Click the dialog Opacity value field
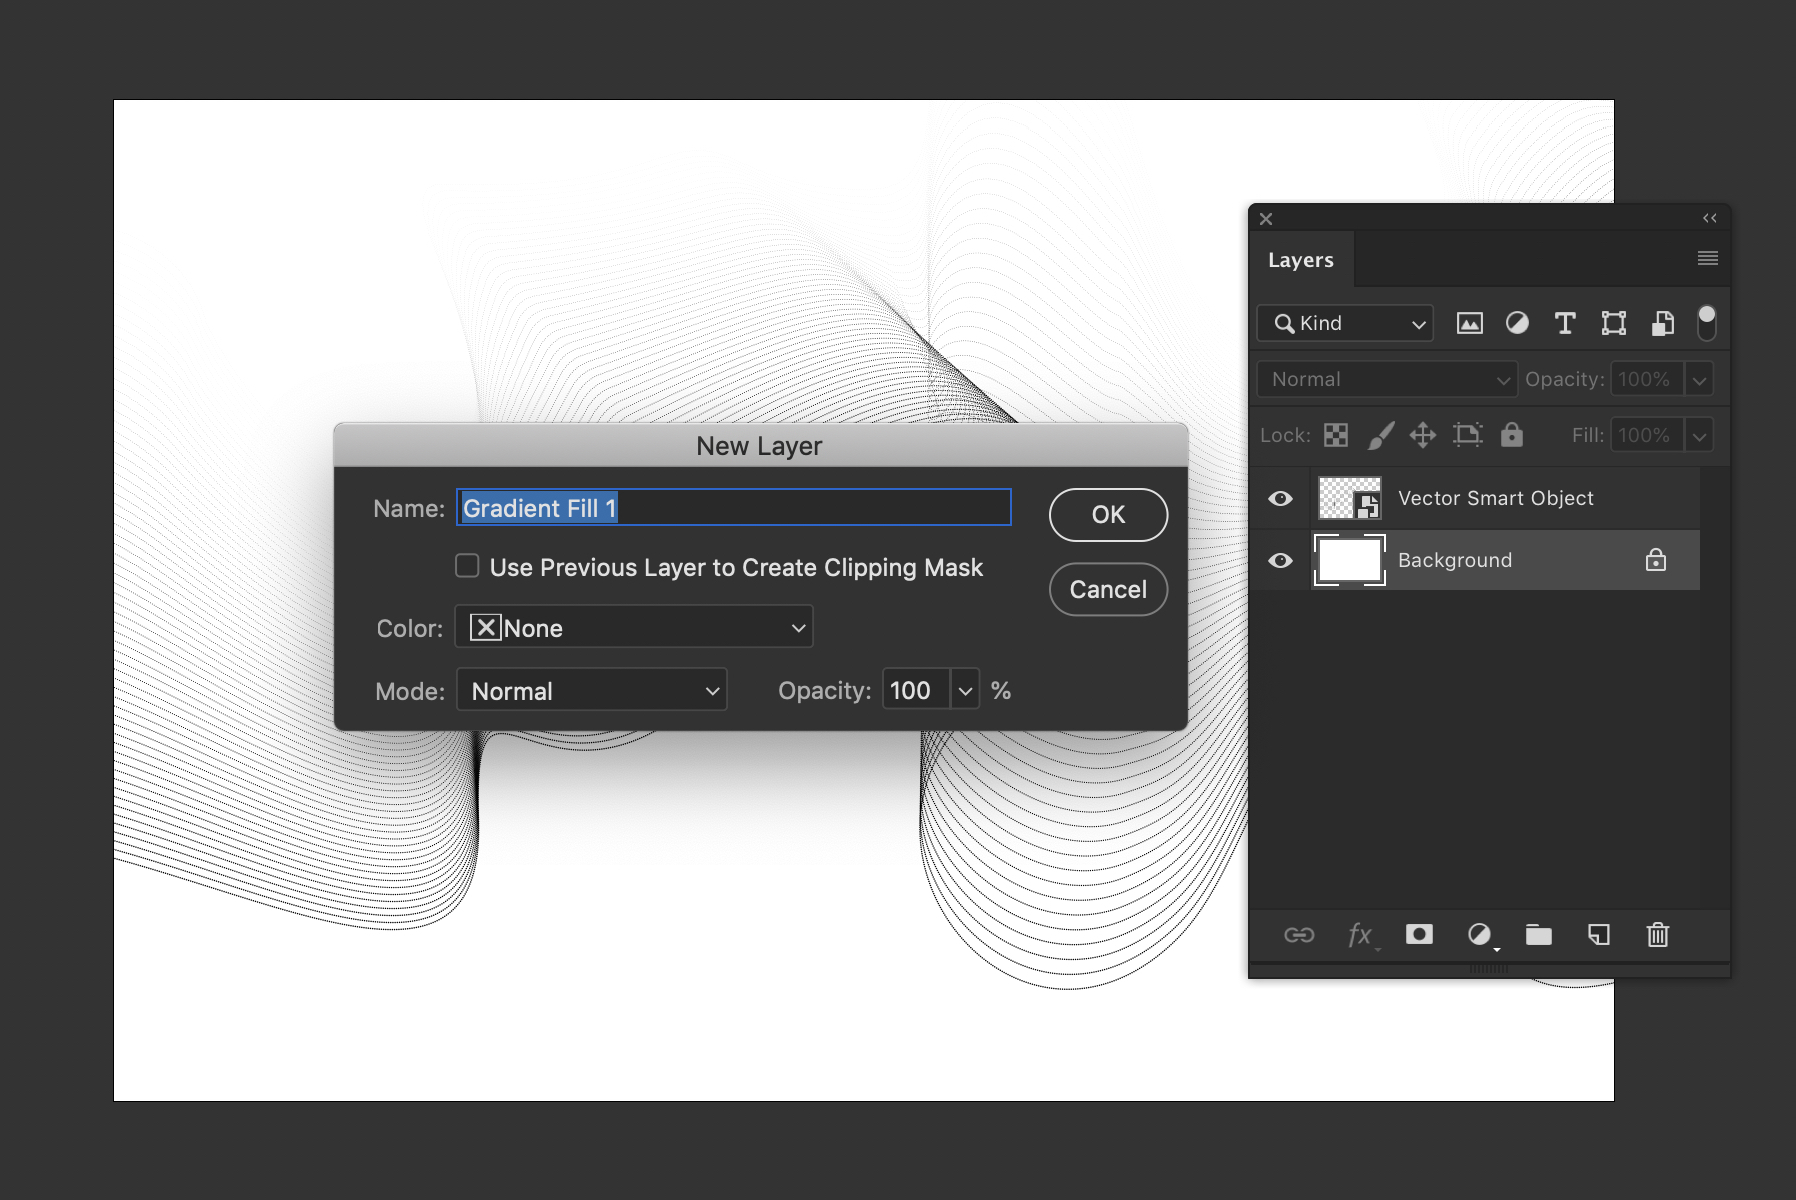The width and height of the screenshot is (1796, 1200). [916, 690]
